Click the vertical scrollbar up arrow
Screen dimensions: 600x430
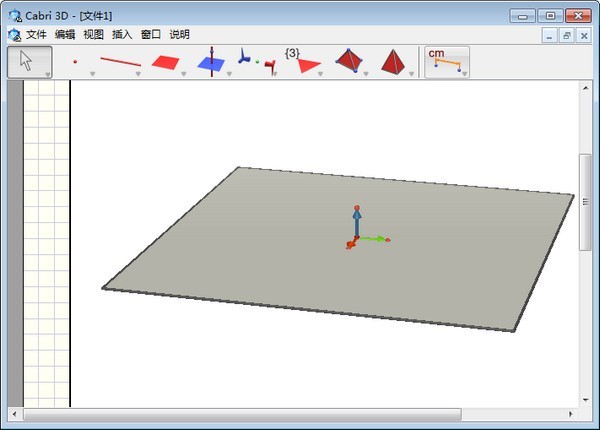pos(585,88)
